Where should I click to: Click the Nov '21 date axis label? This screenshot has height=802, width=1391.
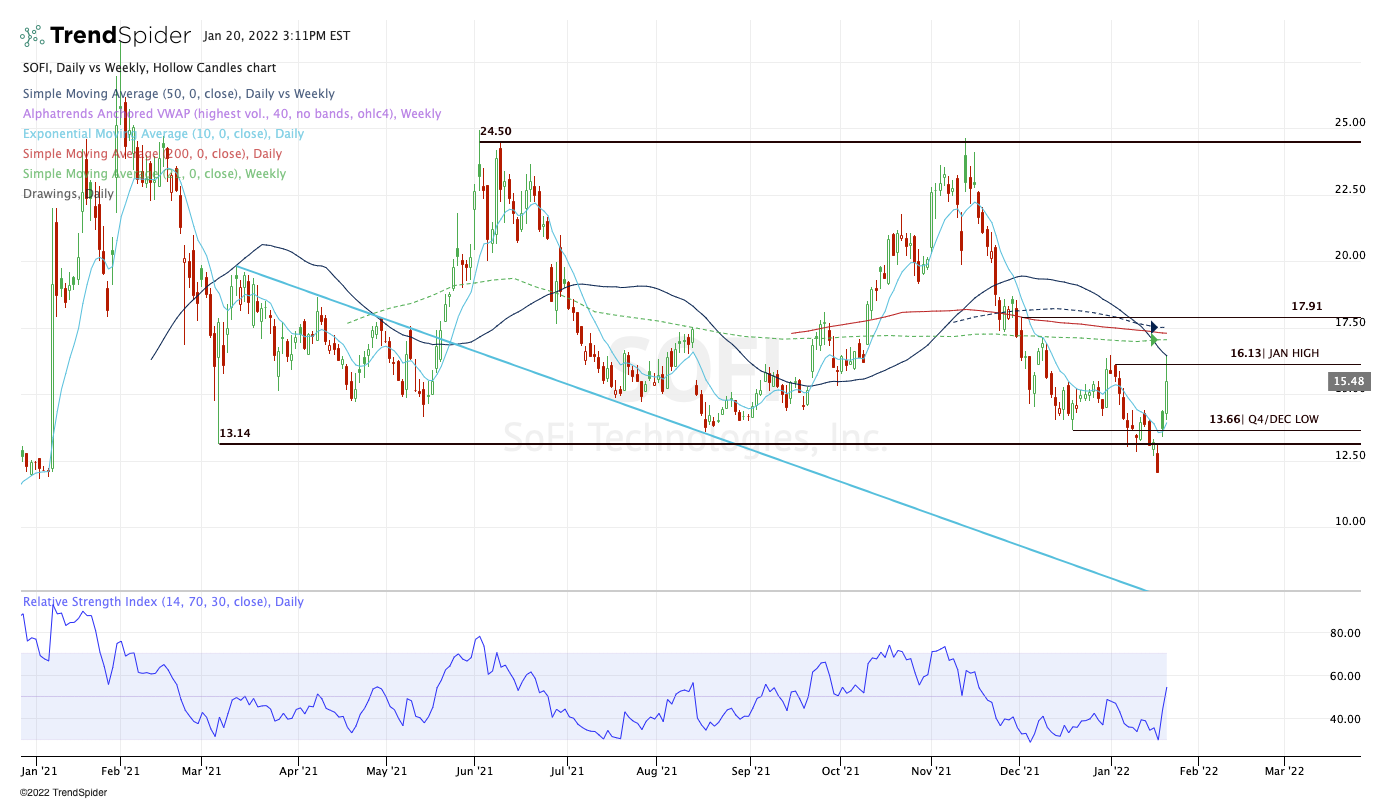coord(931,771)
